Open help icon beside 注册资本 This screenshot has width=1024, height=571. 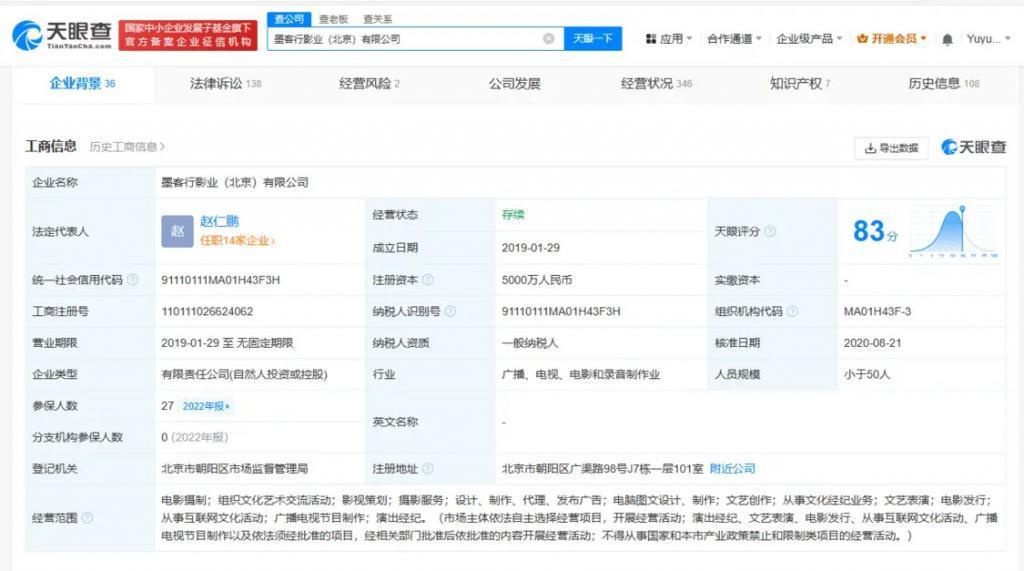pyautogui.click(x=428, y=280)
